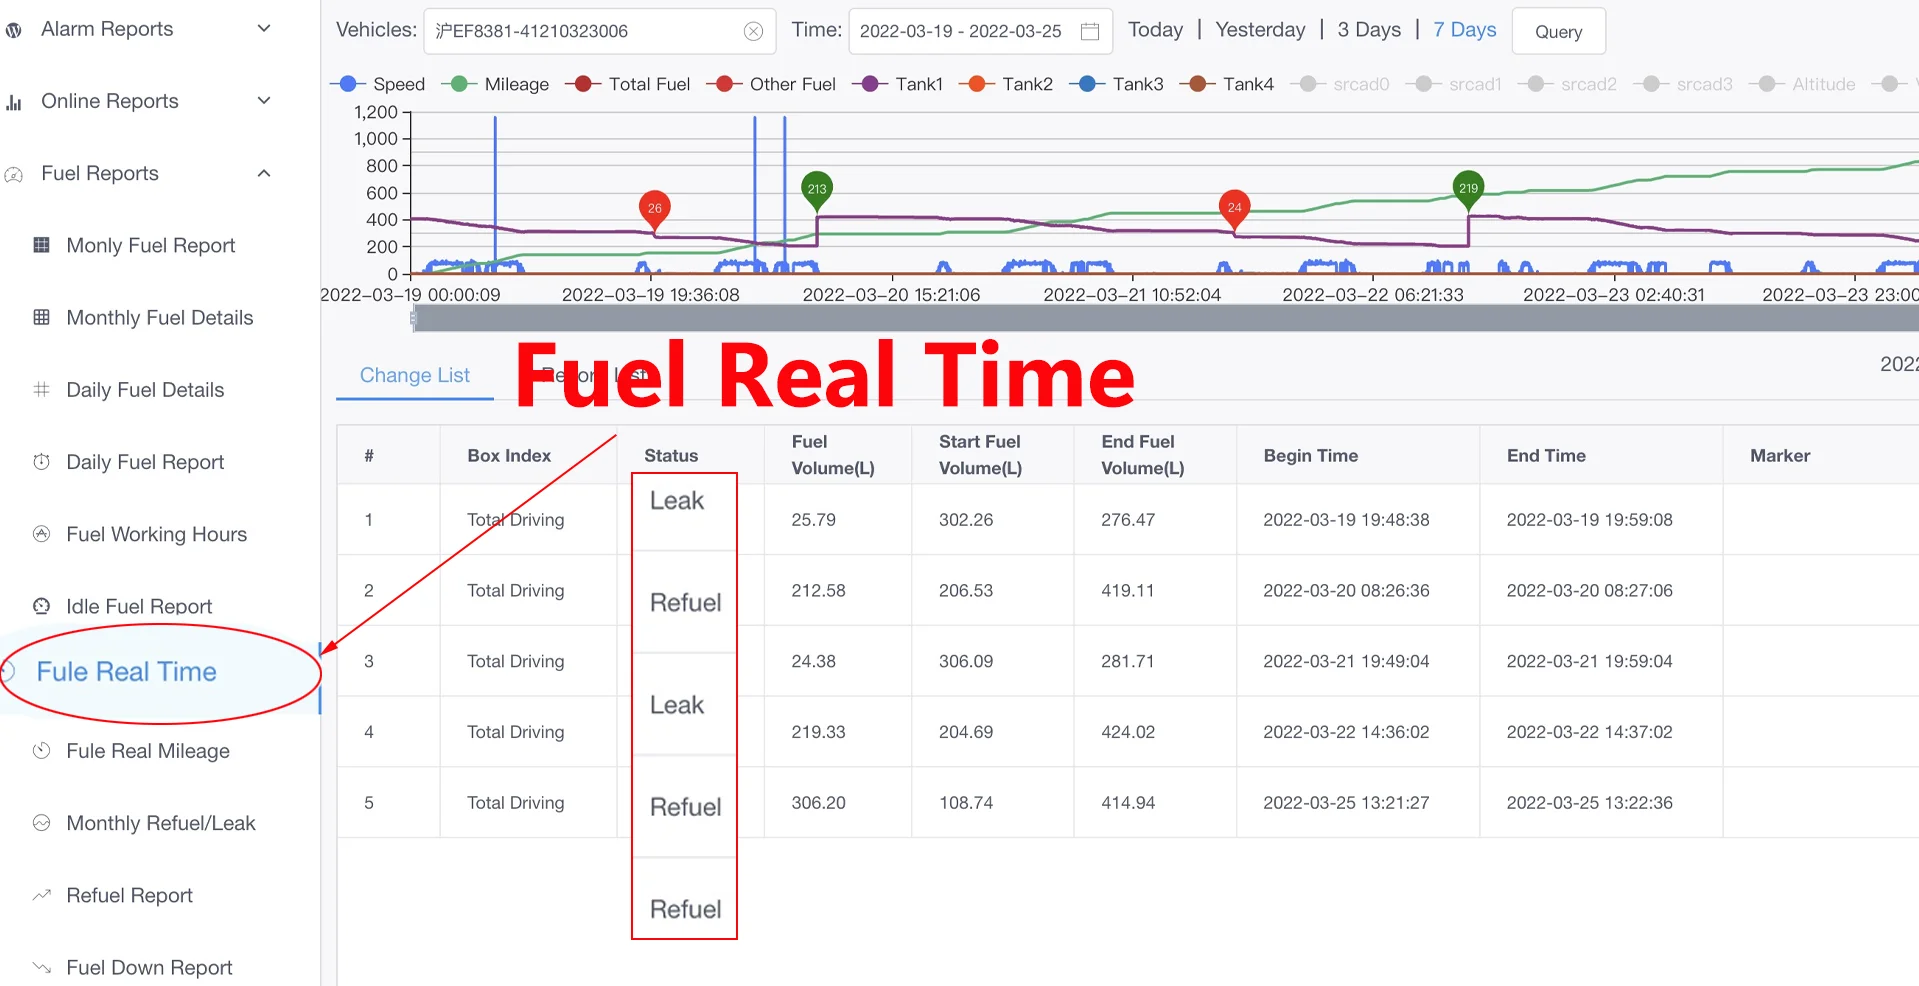Select the 7 Days time range link
This screenshot has width=1919, height=986.
1463,29
